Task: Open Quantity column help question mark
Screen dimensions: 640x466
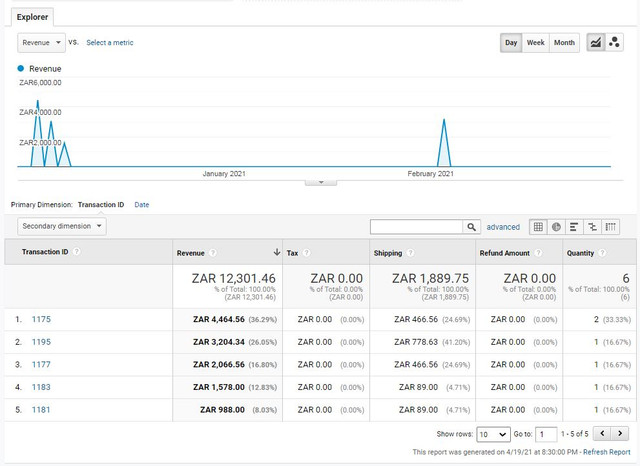Action: pyautogui.click(x=602, y=253)
